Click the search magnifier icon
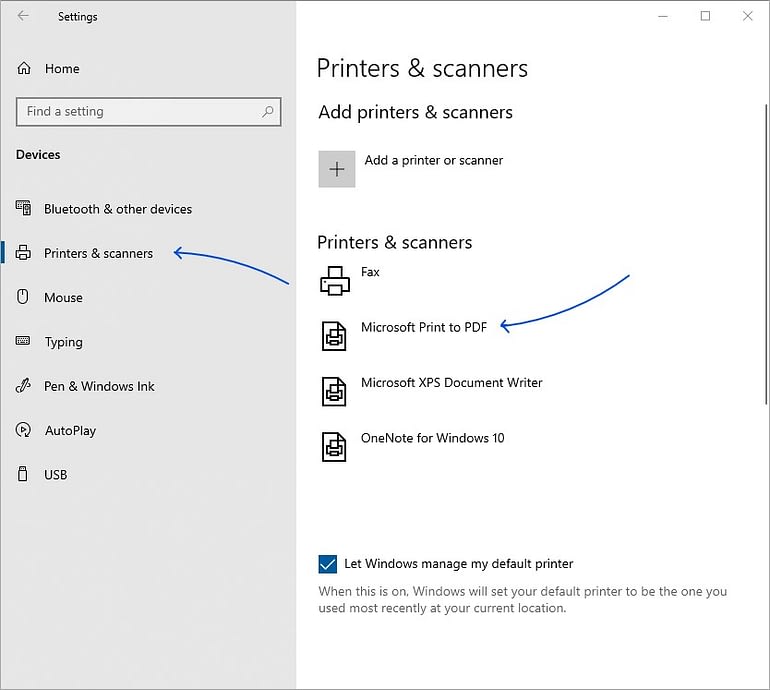This screenshot has height=690, width=770. [x=268, y=111]
